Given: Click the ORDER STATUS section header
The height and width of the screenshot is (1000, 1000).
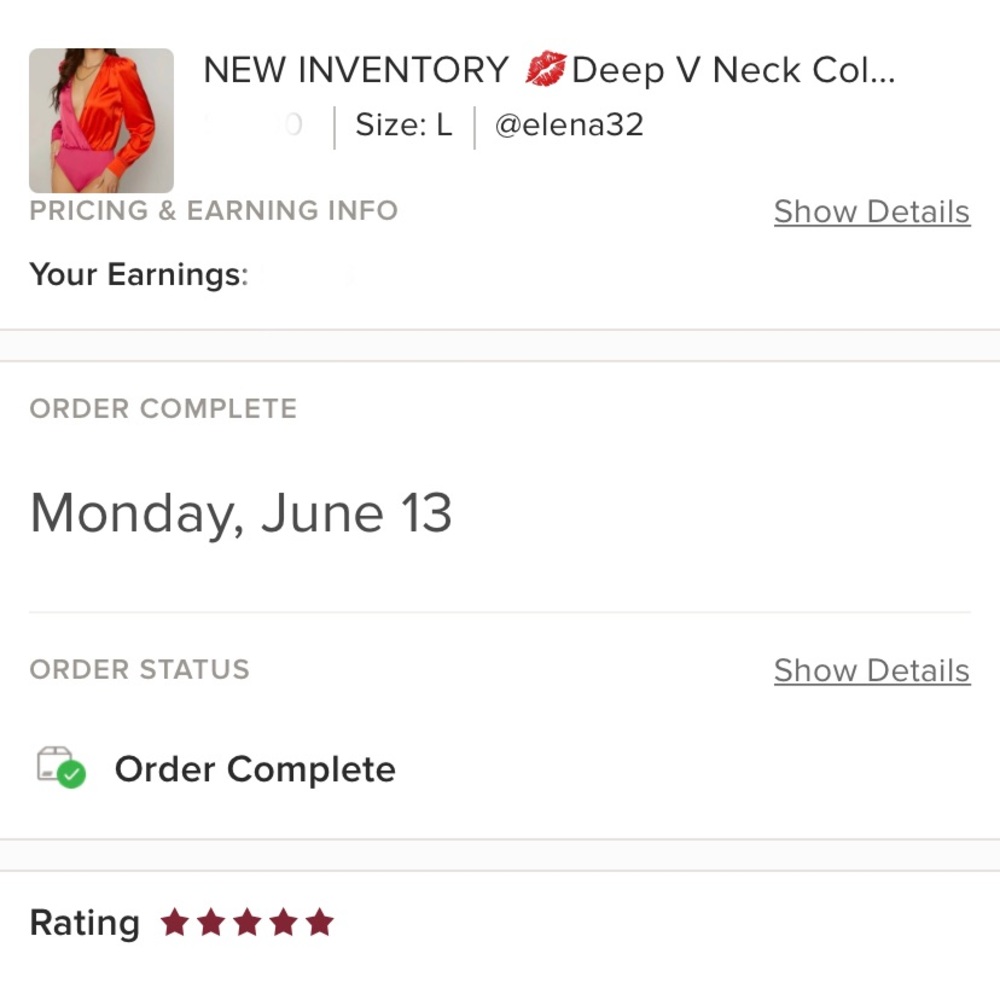Looking at the screenshot, I should pyautogui.click(x=140, y=670).
